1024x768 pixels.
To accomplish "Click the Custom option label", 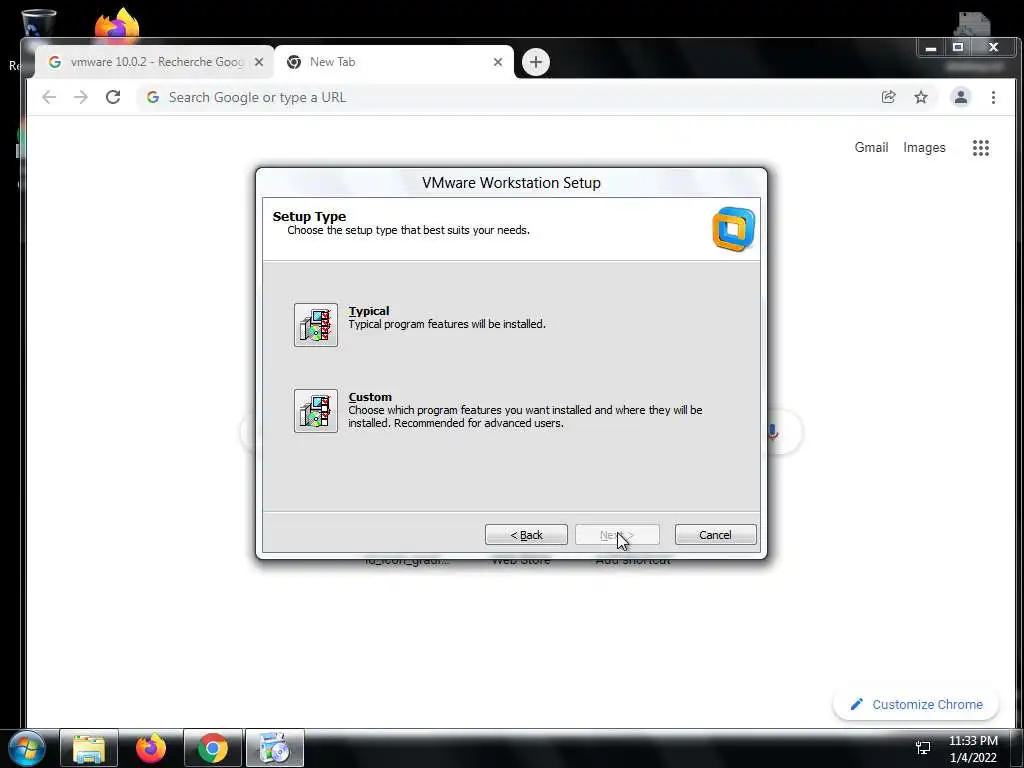I will pyautogui.click(x=370, y=397).
